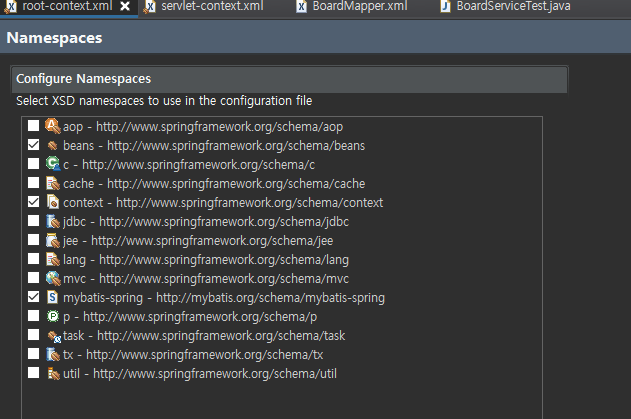Click the jee namespace icon
Screen dimensions: 631x419
[x=53, y=240]
